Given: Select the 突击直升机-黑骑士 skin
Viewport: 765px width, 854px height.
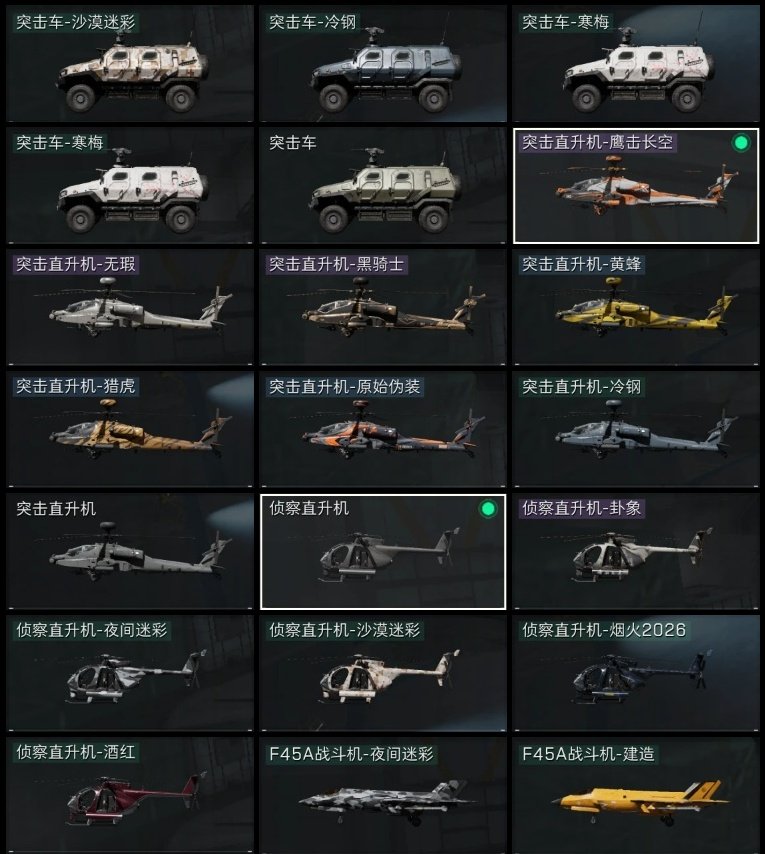Looking at the screenshot, I should point(383,307).
